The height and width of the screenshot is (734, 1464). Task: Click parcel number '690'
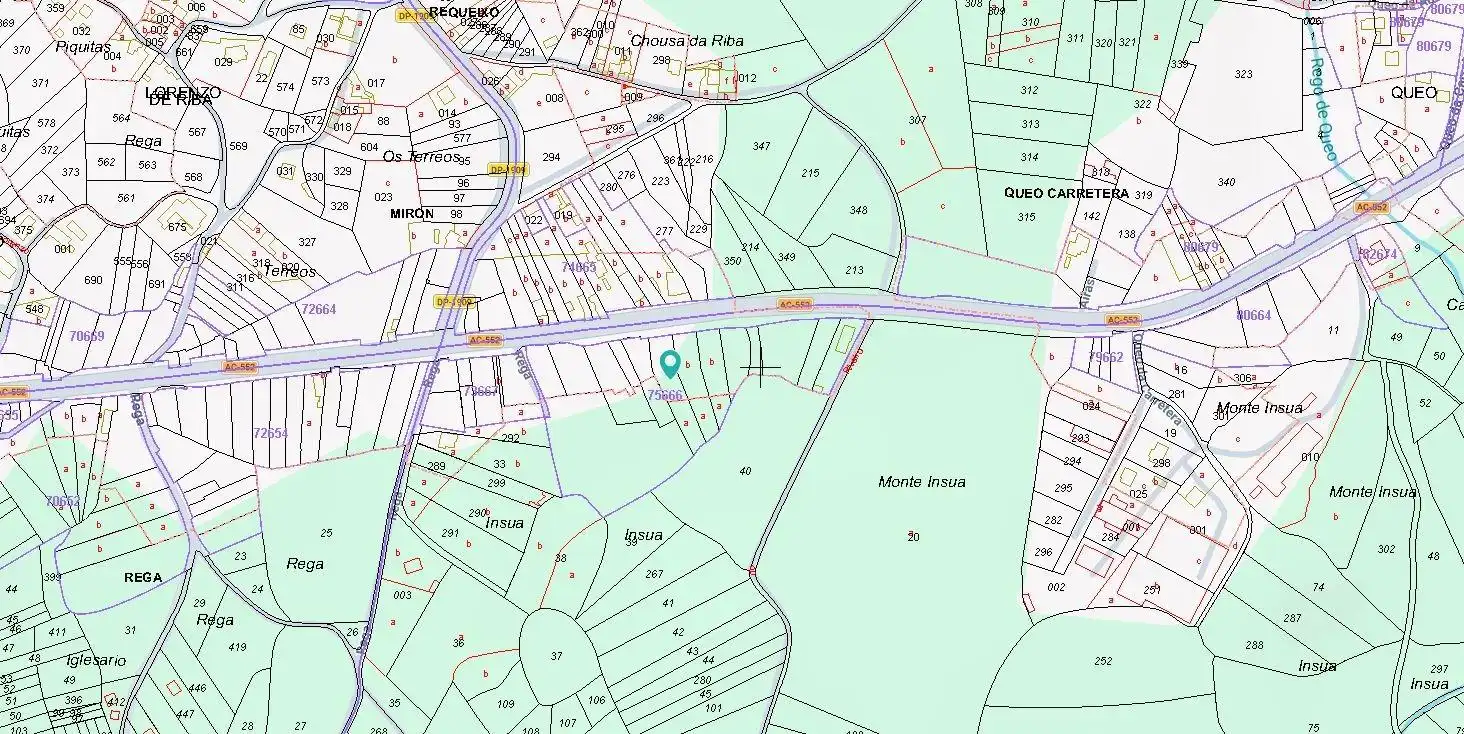tap(93, 280)
